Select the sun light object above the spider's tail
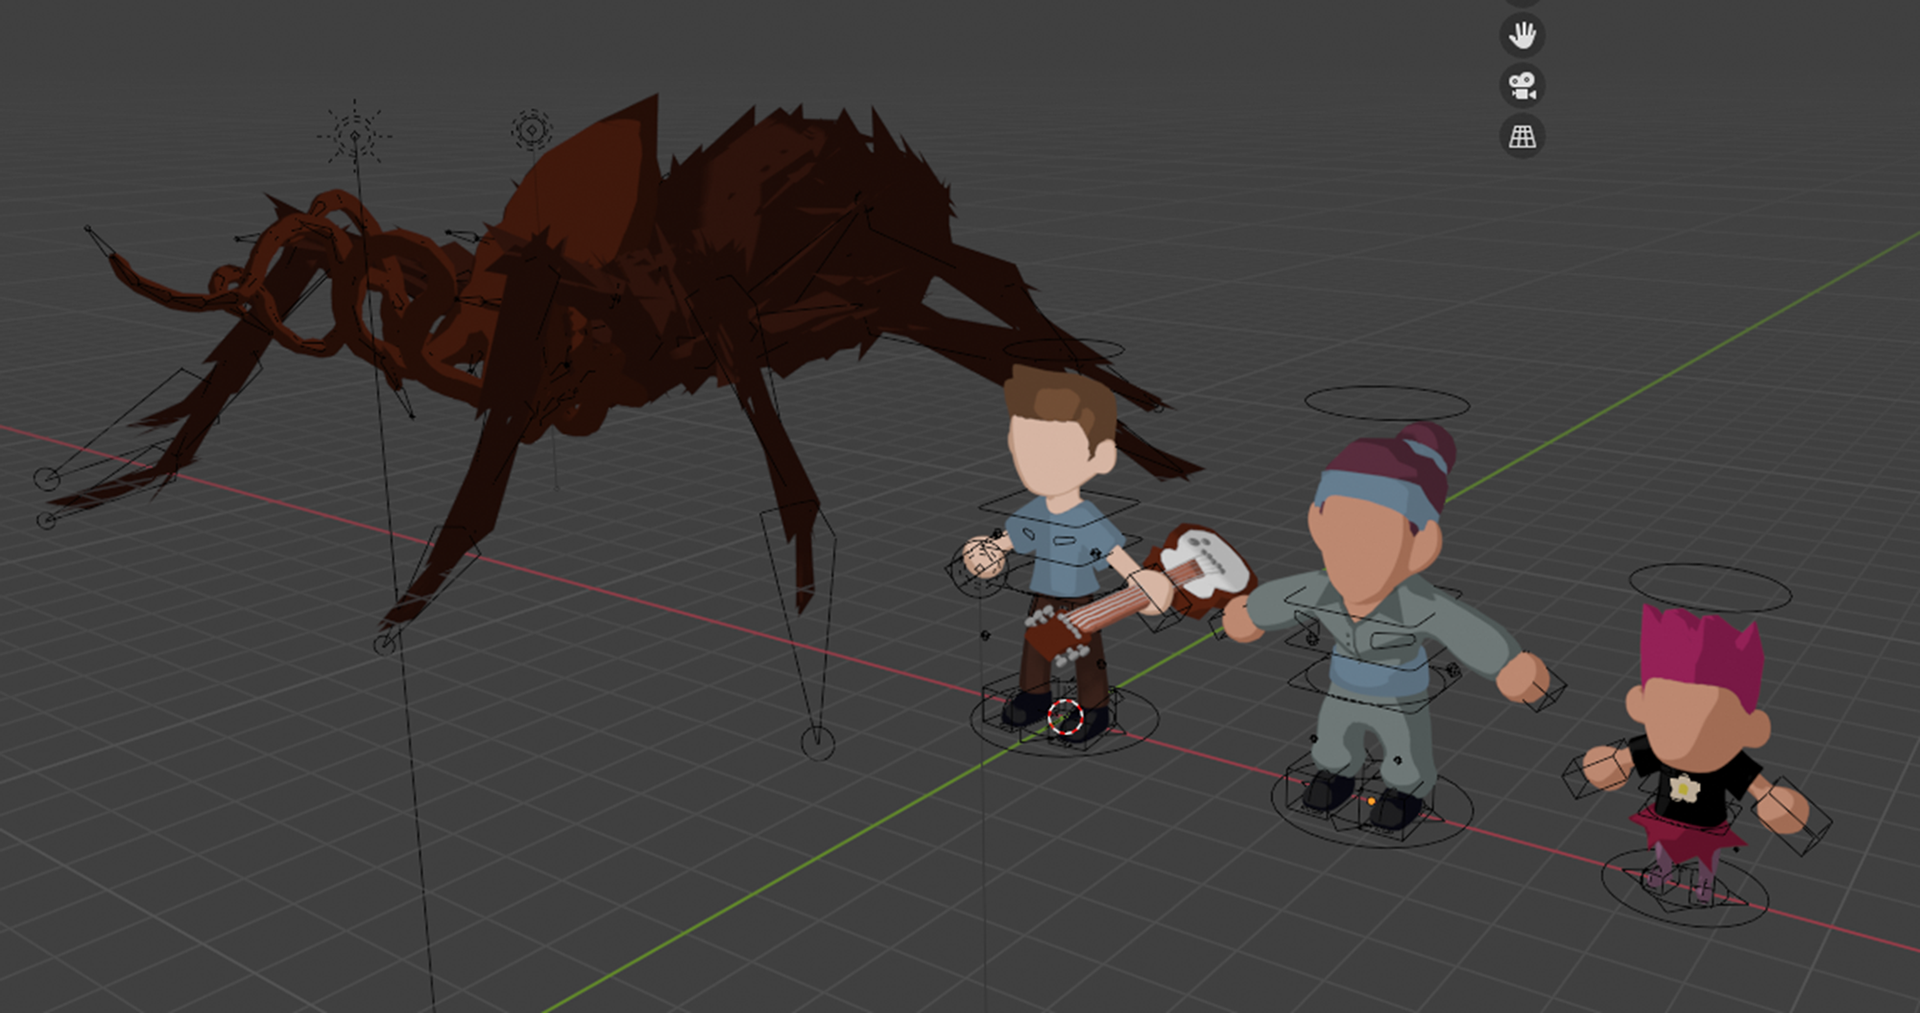Screen dimensions: 1920x1013 point(354,135)
